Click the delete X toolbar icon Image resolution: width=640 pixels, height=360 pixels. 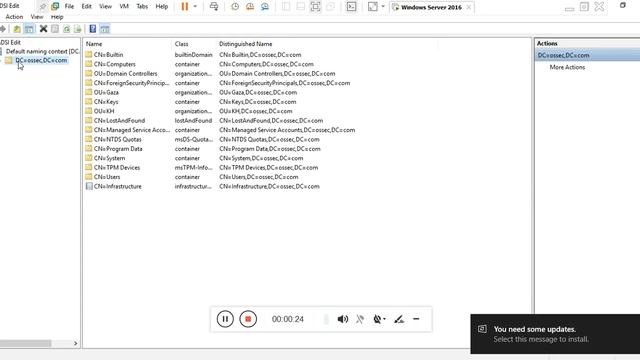pyautogui.click(x=43, y=29)
